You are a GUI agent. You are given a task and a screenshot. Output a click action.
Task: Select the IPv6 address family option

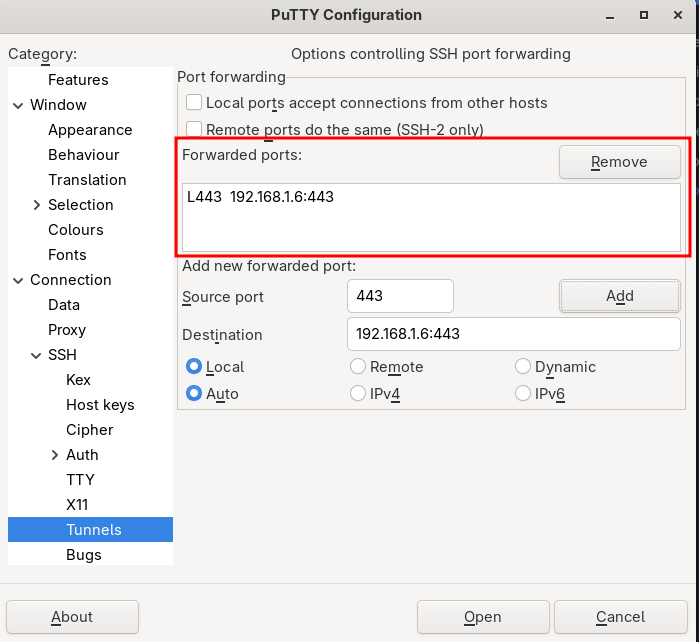pos(523,393)
